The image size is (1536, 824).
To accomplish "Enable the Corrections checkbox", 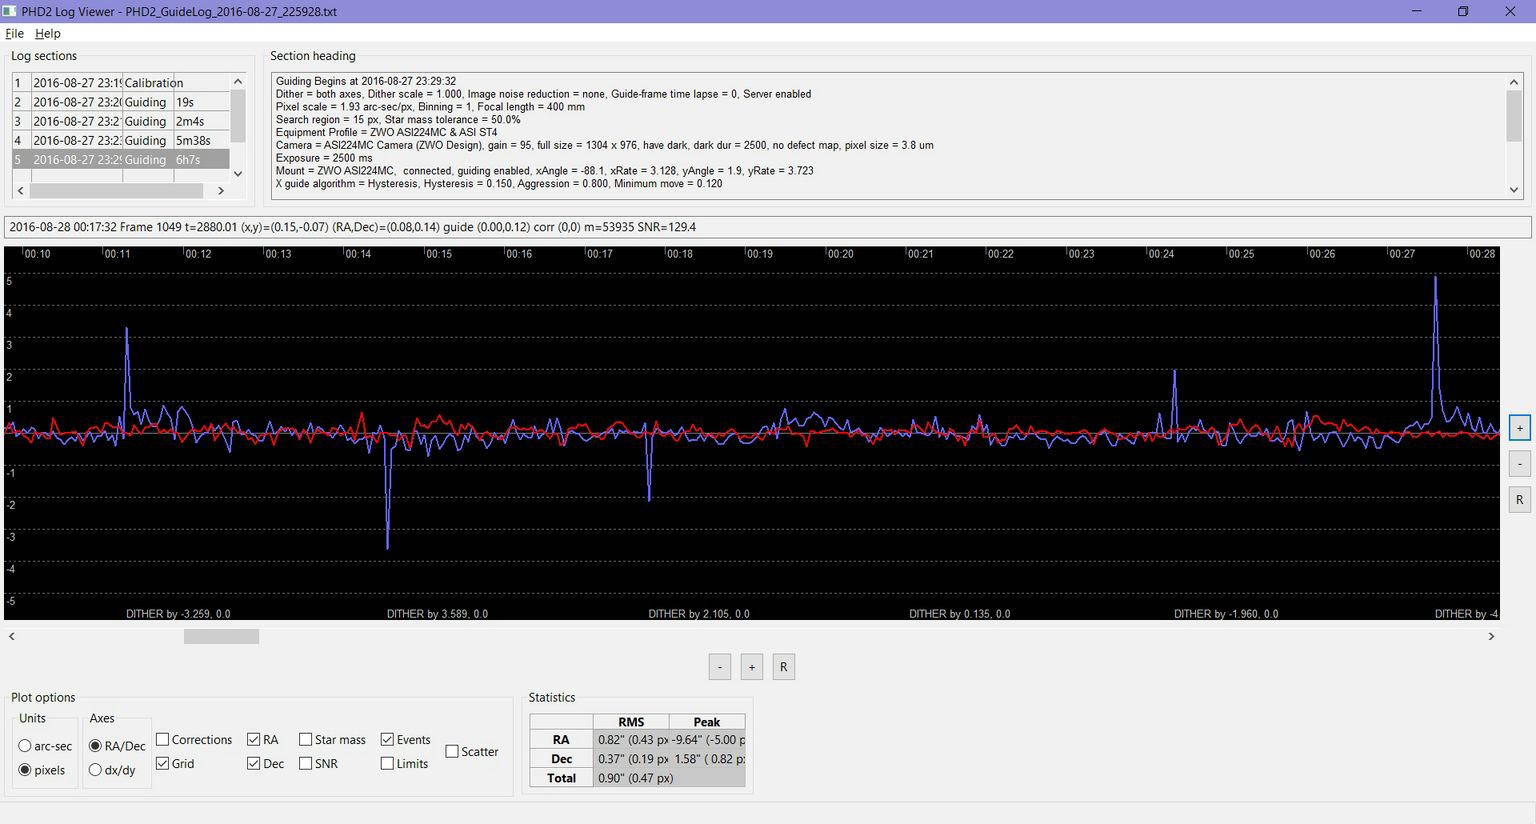I will pos(162,740).
